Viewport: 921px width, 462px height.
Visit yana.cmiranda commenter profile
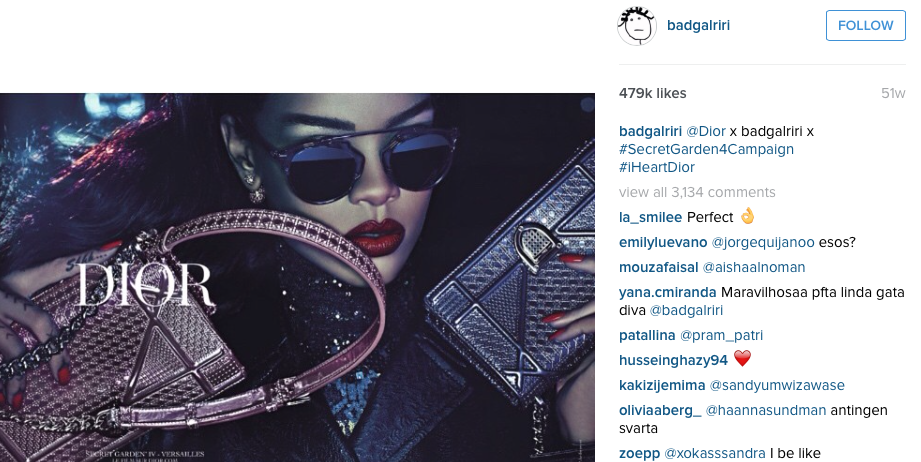[x=668, y=292]
